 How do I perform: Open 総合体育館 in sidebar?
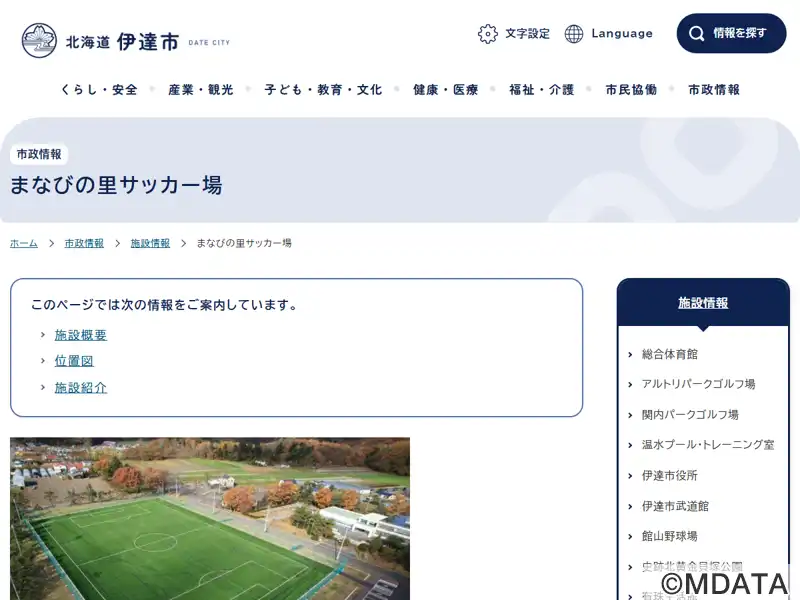tap(669, 354)
